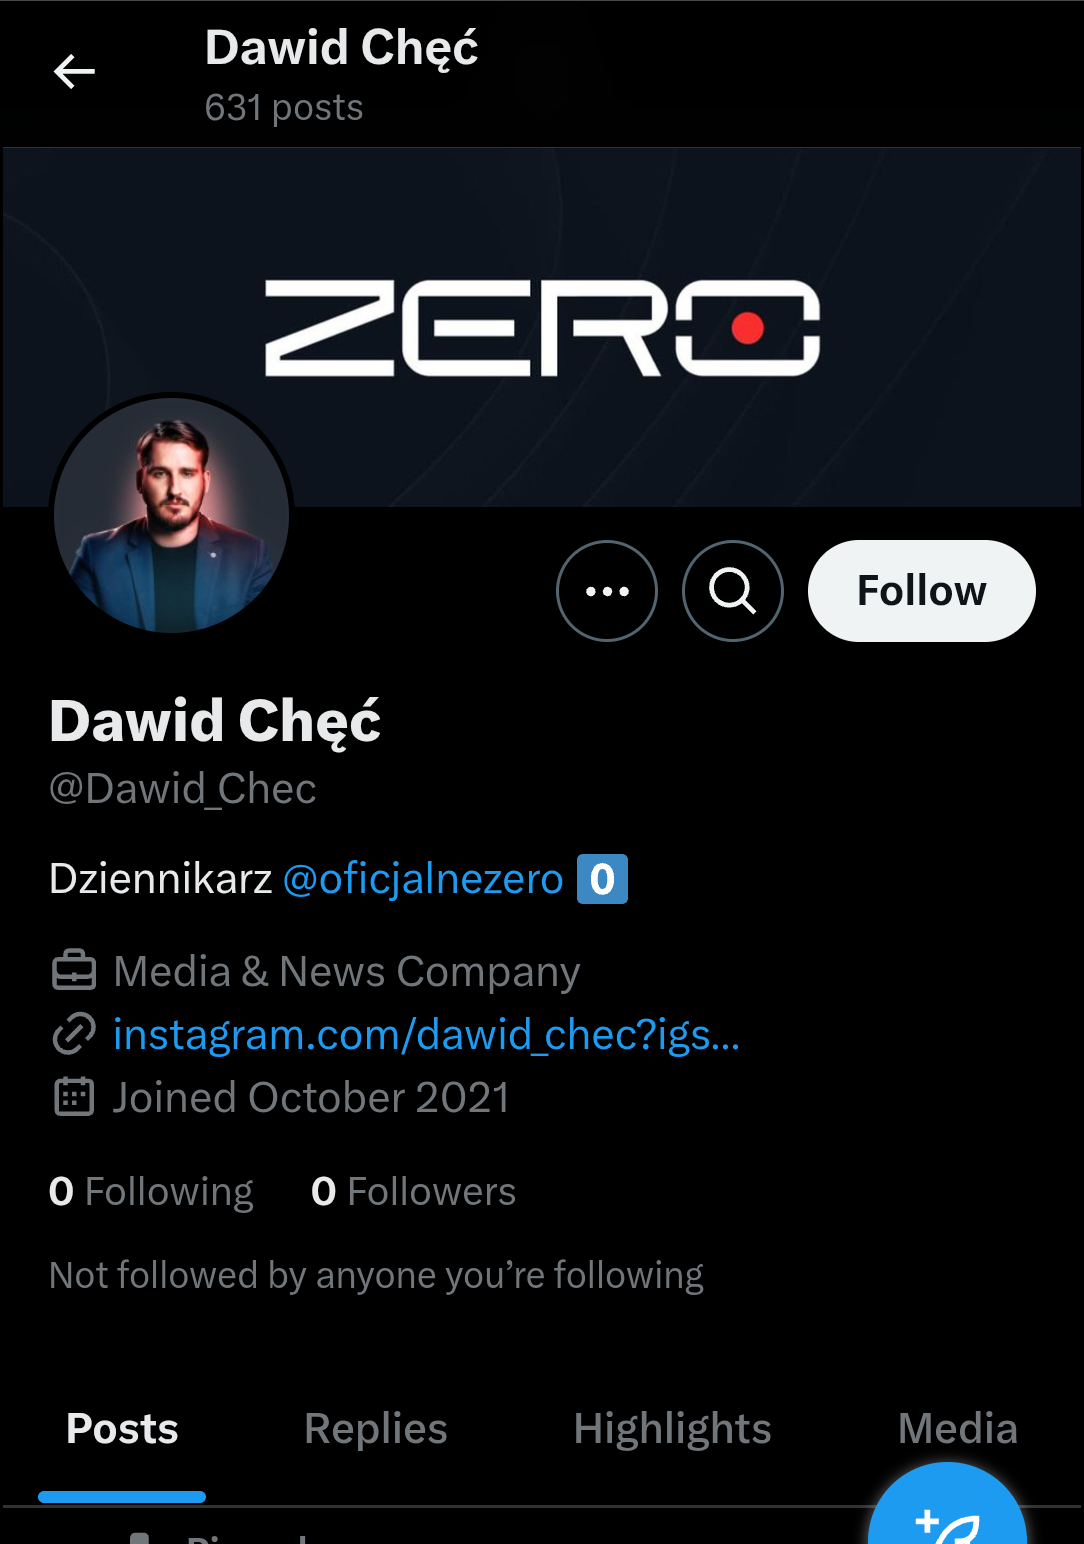Open the @oficjalnezero mention link
The height and width of the screenshot is (1544, 1084).
[x=423, y=879]
